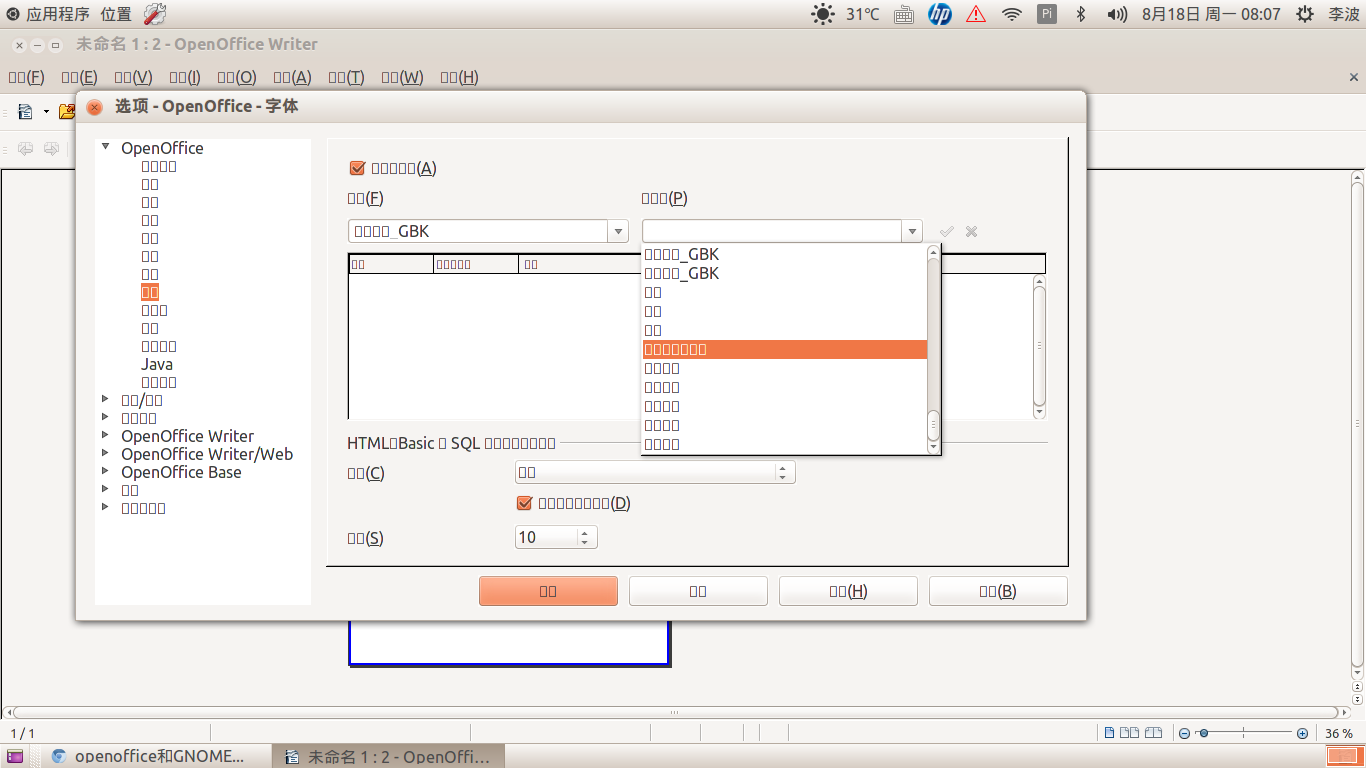Viewport: 1366px width, 768px height.
Task: Select single-page view layout icon in status bar
Action: click(x=1111, y=733)
